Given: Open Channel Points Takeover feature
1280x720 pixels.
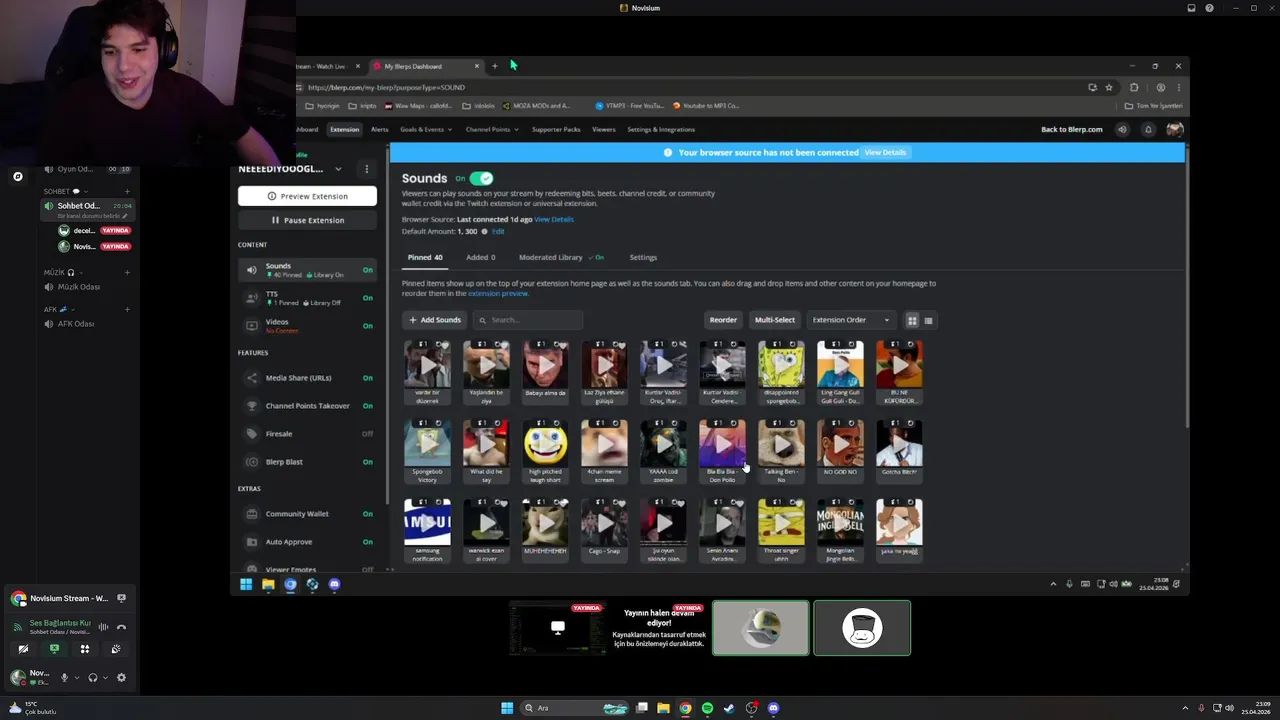Looking at the screenshot, I should 308,406.
